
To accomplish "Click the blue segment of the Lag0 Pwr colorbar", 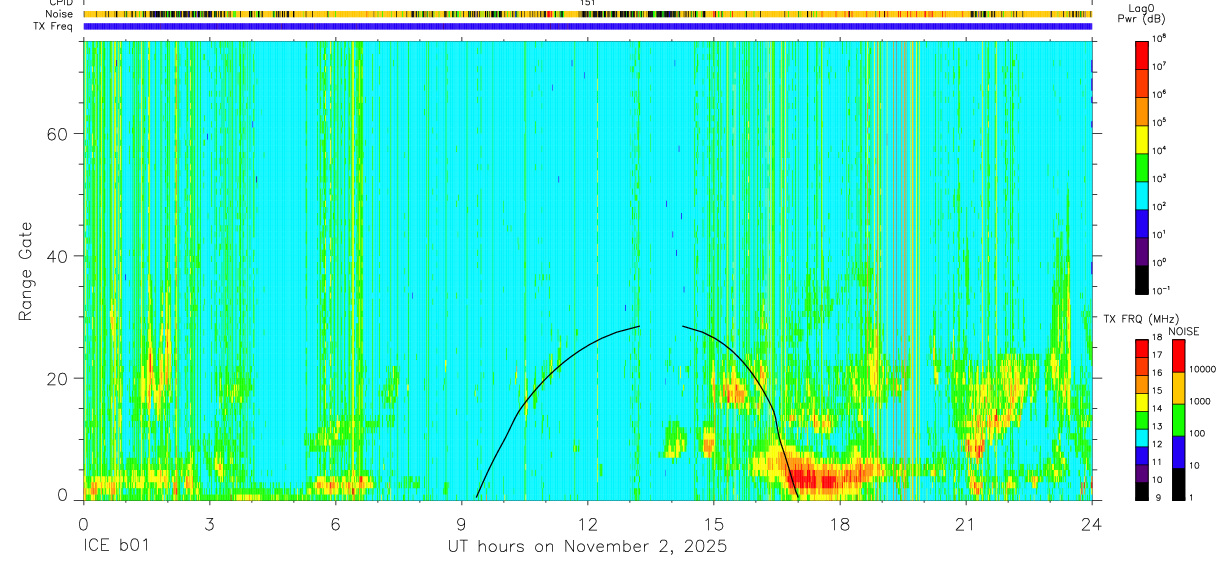I will pyautogui.click(x=1141, y=222).
